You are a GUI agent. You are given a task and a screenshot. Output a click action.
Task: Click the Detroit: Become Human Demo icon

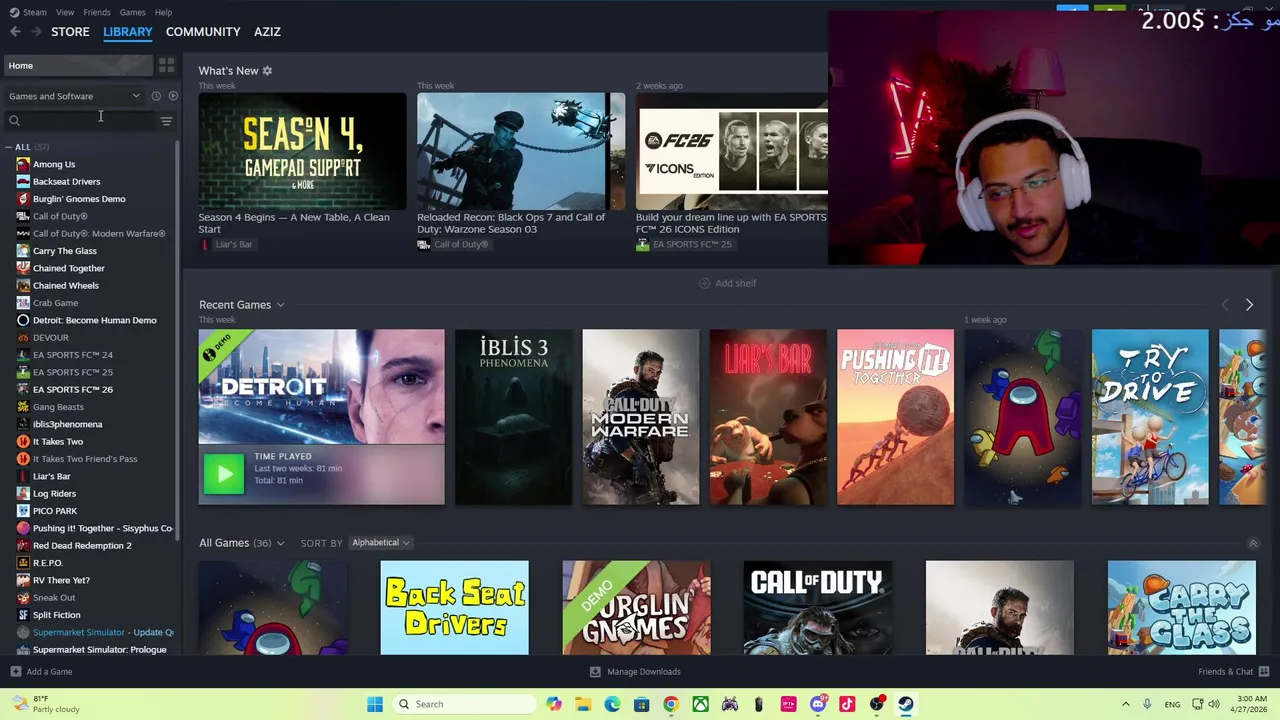point(23,320)
